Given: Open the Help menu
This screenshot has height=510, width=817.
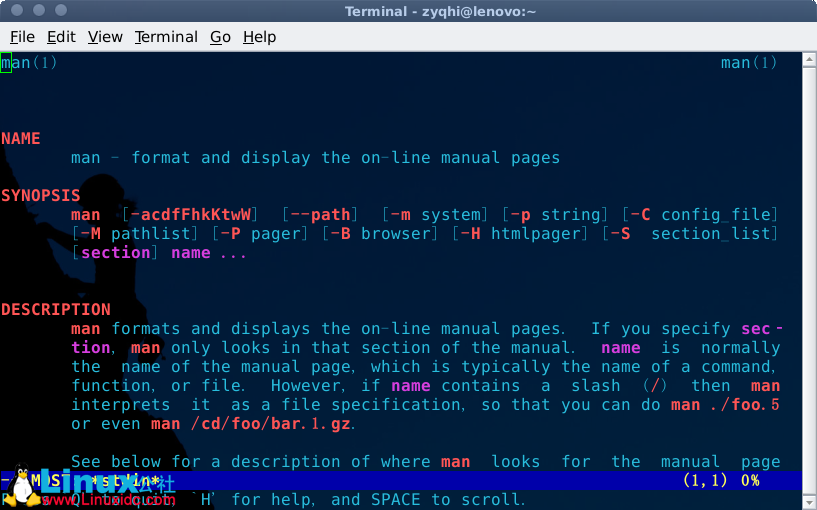Looking at the screenshot, I should pyautogui.click(x=259, y=37).
